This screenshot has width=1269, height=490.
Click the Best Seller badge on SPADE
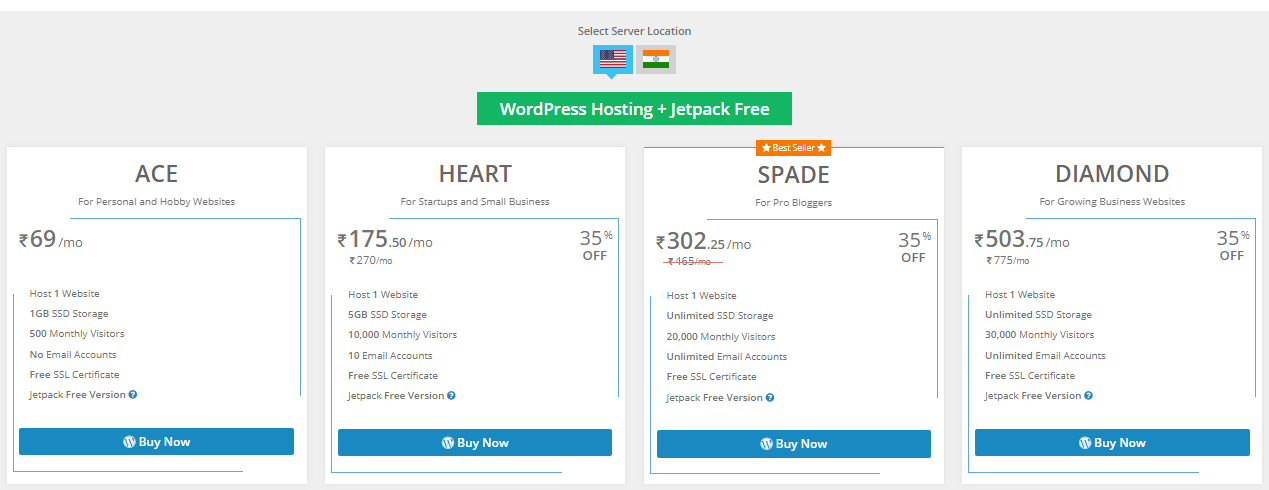coord(794,148)
